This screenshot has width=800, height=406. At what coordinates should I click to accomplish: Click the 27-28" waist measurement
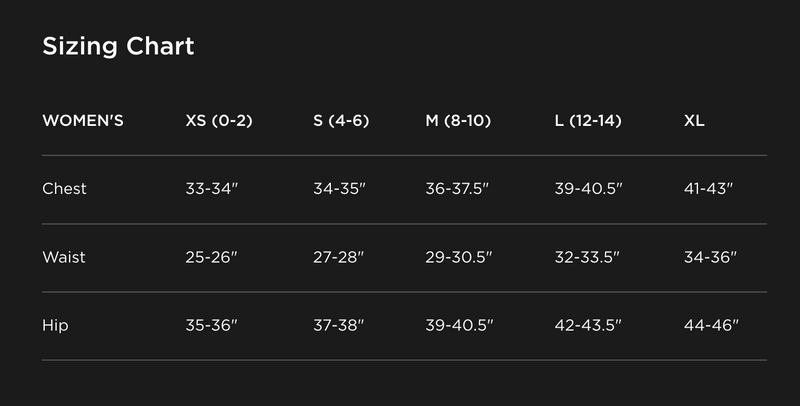[x=339, y=257]
